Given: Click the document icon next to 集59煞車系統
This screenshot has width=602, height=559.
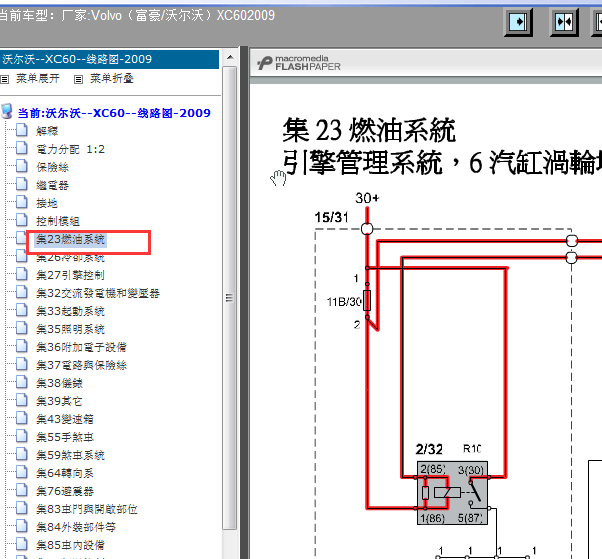Looking at the screenshot, I should (x=22, y=455).
